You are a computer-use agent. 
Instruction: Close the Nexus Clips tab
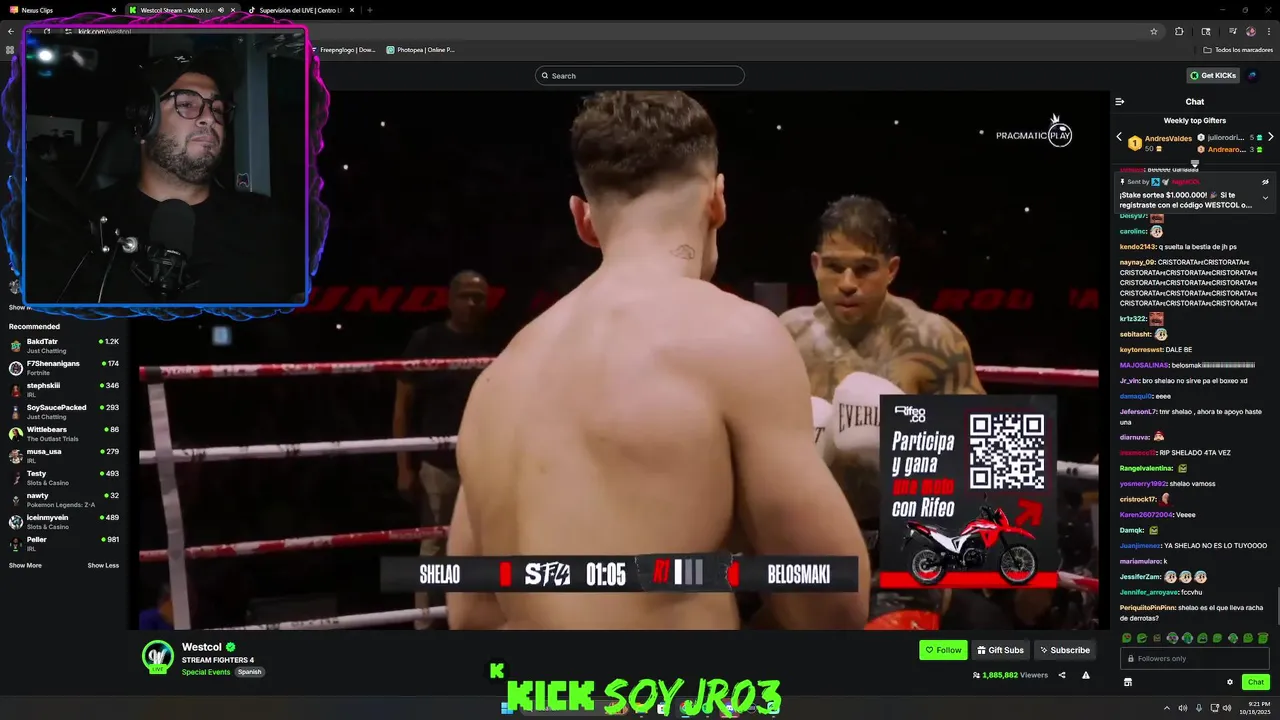[114, 10]
